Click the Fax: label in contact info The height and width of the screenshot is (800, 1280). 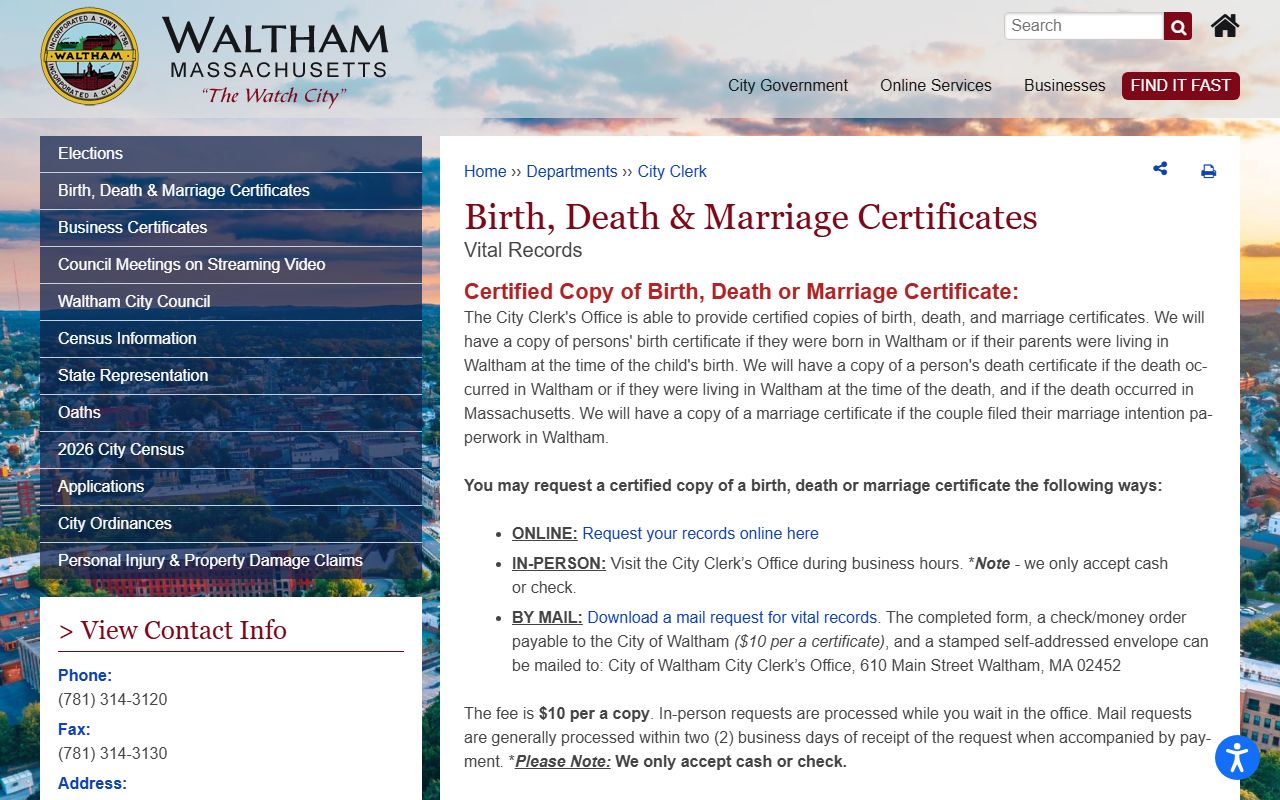[74, 730]
